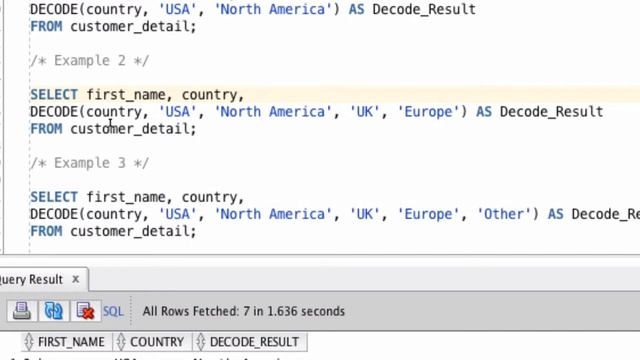Click 'Europe' in the Example 2 DECODE line

(x=428, y=112)
